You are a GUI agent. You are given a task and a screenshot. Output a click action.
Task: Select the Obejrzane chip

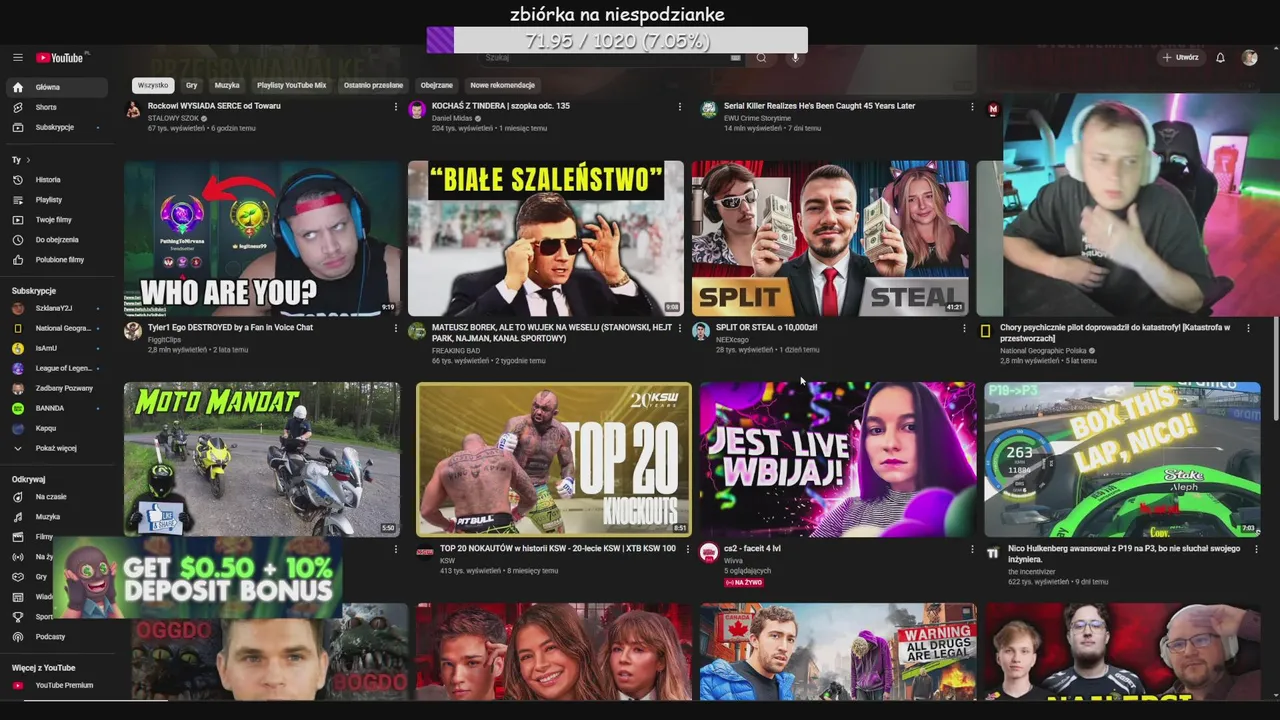437,85
